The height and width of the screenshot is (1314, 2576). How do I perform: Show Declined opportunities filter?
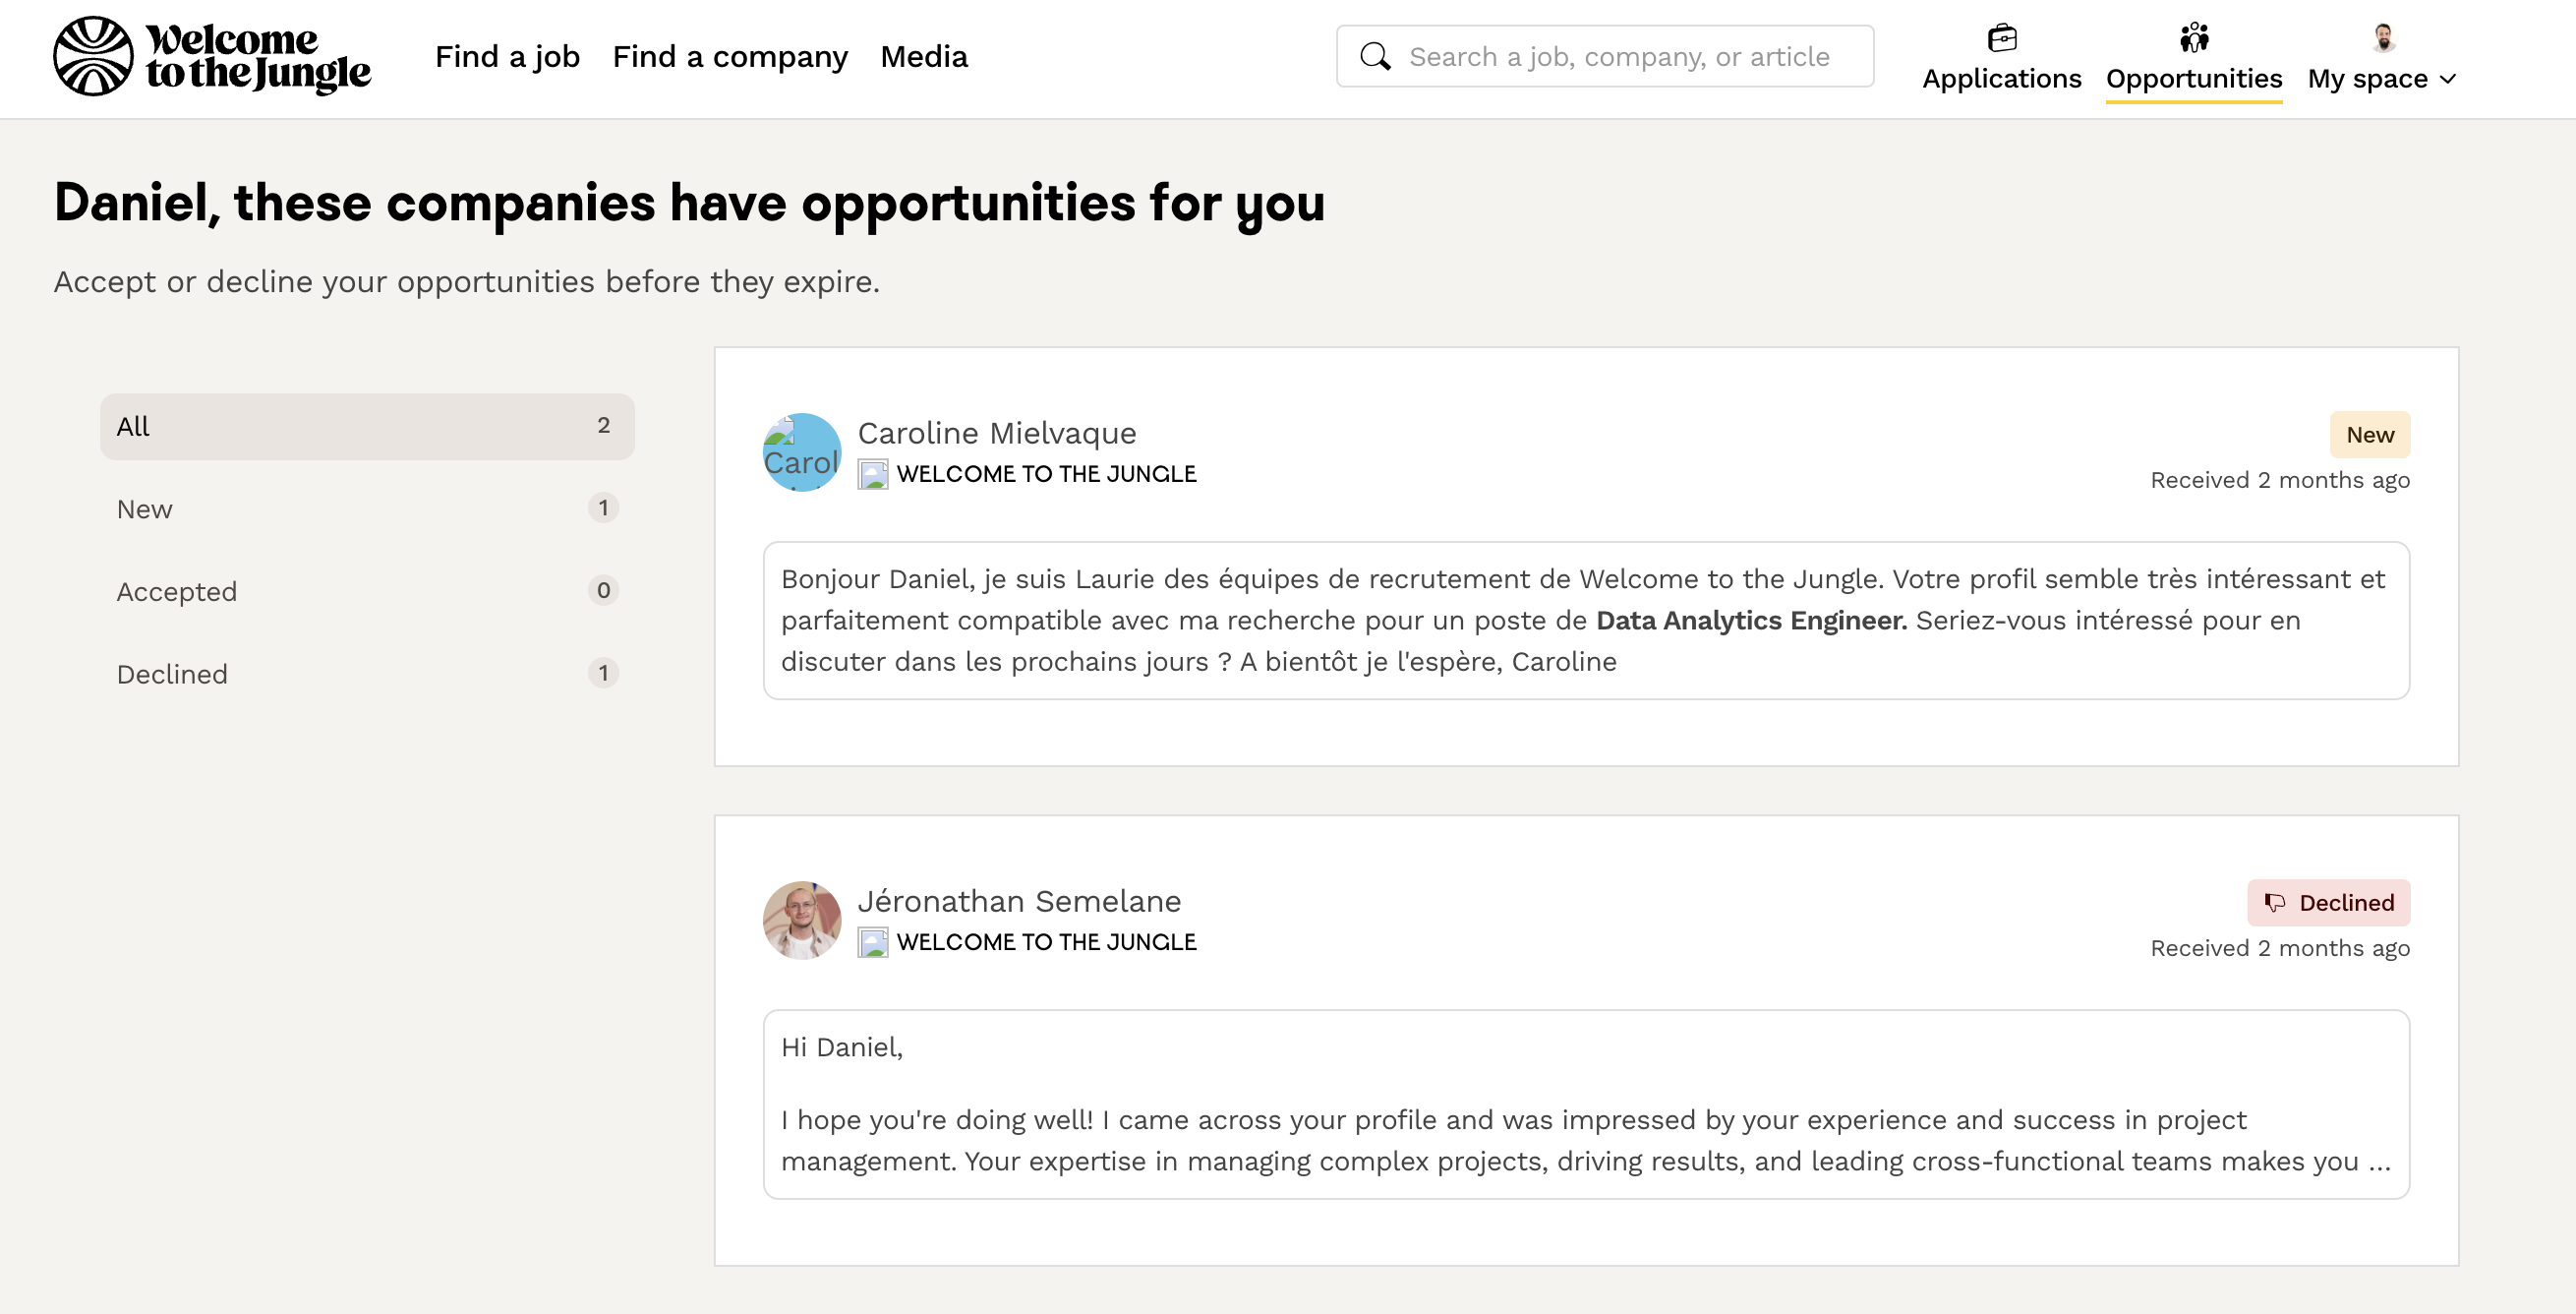(x=367, y=674)
